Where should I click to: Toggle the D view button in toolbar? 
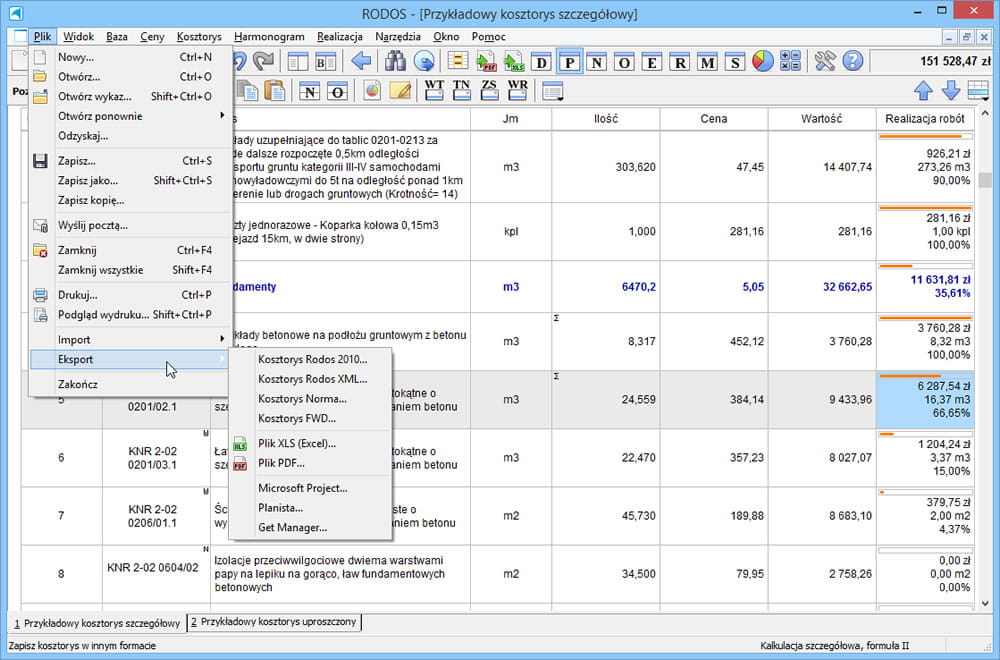point(542,62)
